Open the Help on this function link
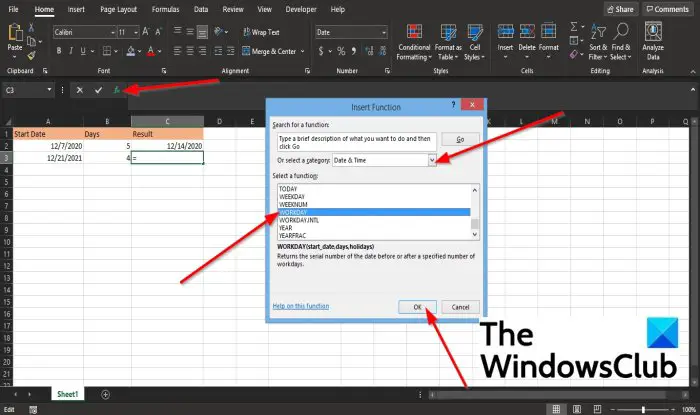Viewport: 700px width, 415px height. (300, 306)
